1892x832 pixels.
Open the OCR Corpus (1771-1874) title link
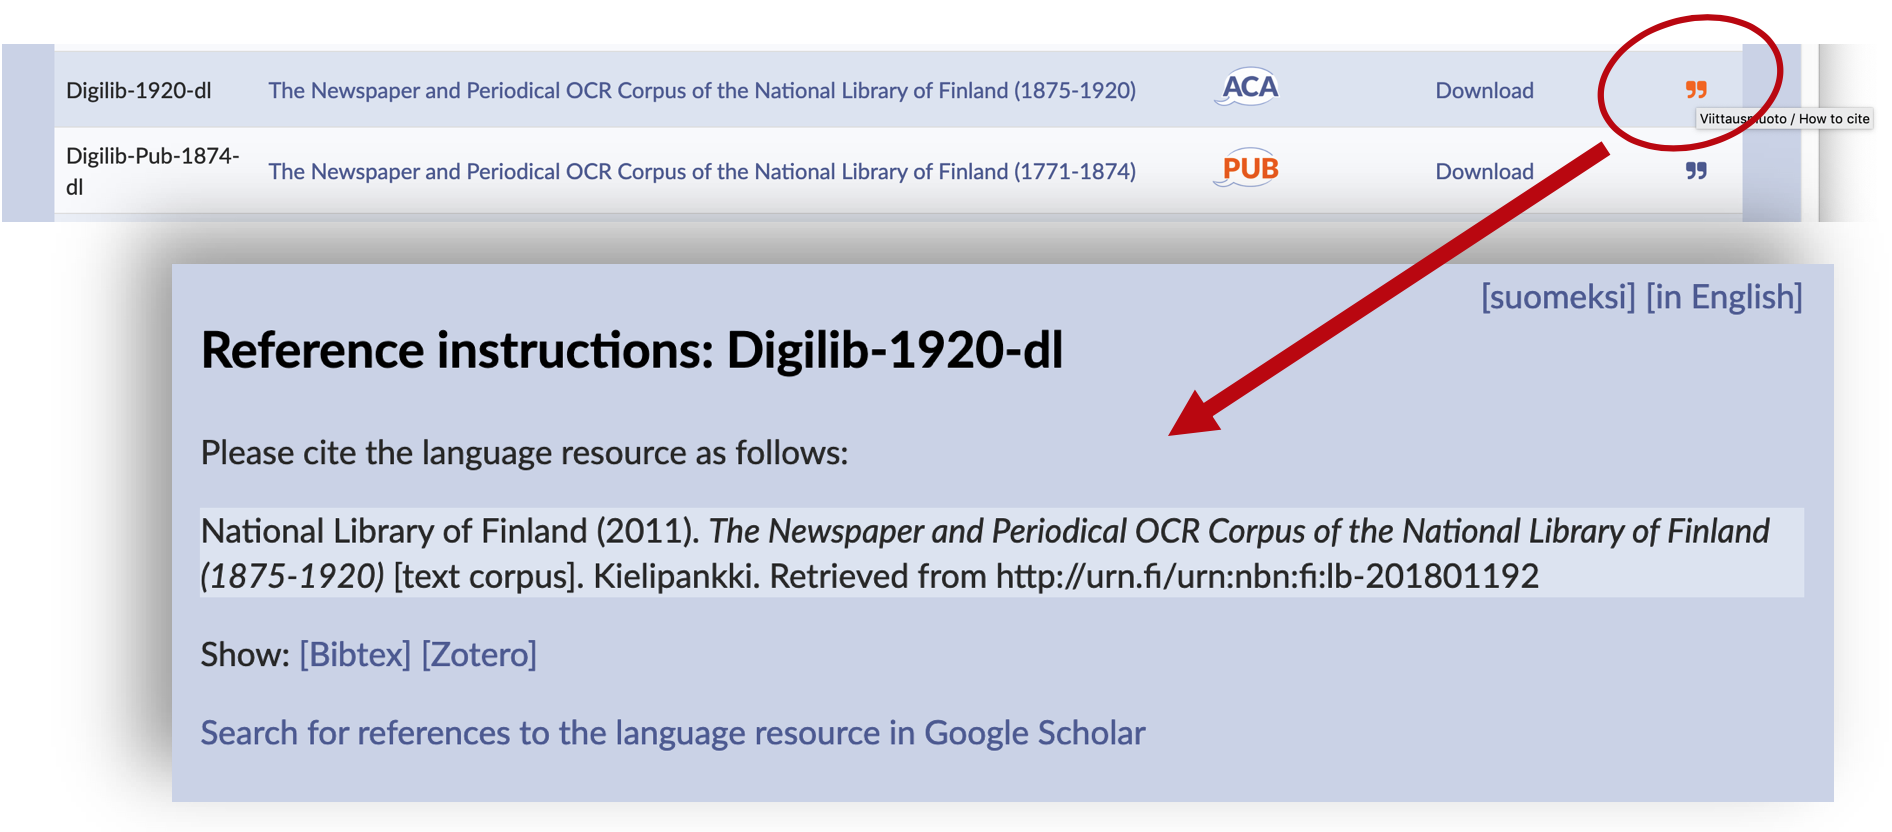(701, 172)
